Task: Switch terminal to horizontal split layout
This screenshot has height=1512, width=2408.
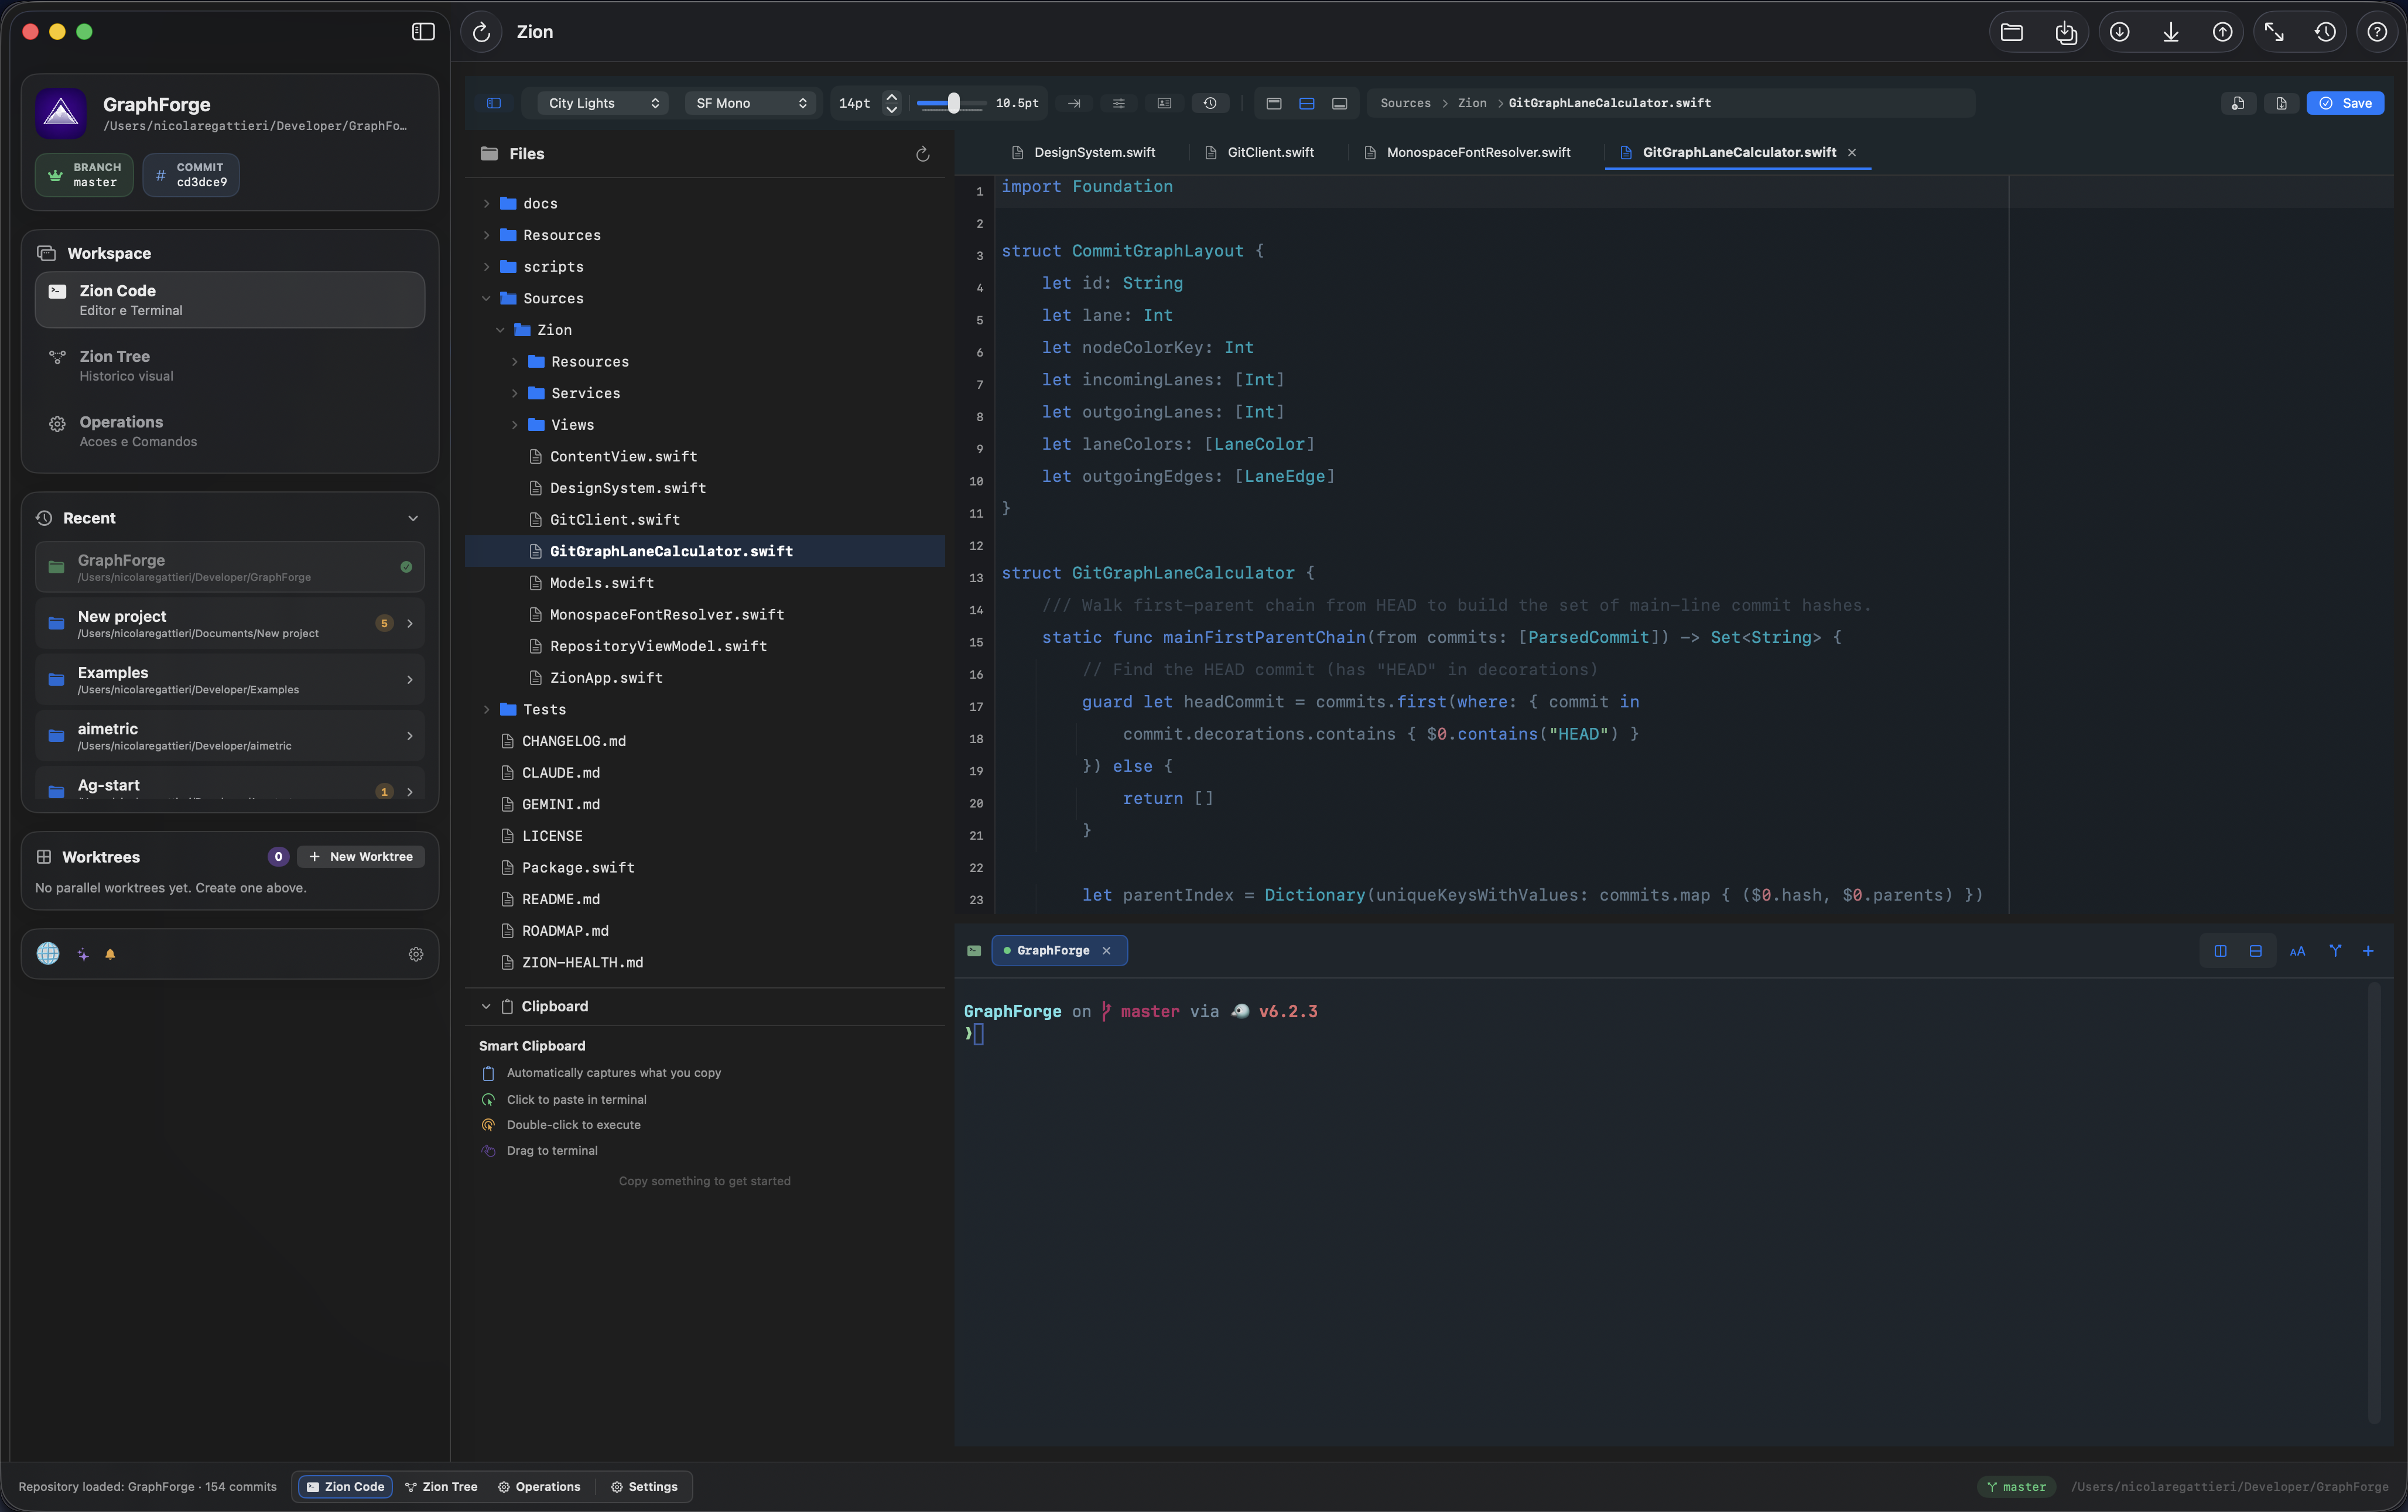Action: pos(2256,950)
